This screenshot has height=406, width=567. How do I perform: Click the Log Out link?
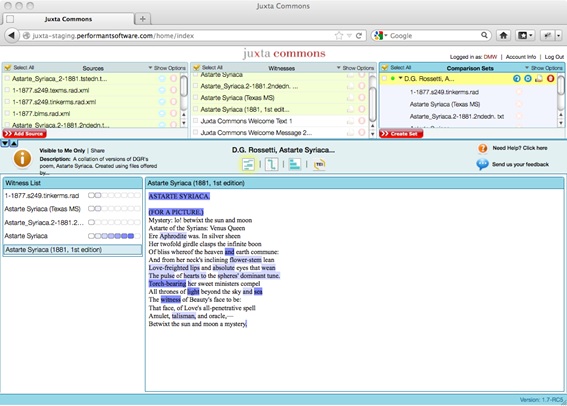click(554, 57)
